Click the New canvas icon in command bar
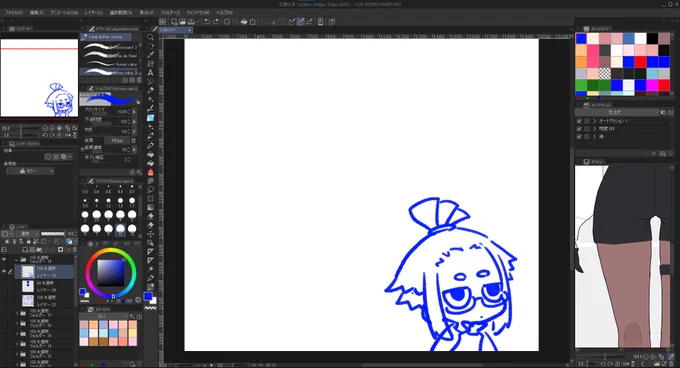Image resolution: width=680 pixels, height=368 pixels. click(x=174, y=22)
